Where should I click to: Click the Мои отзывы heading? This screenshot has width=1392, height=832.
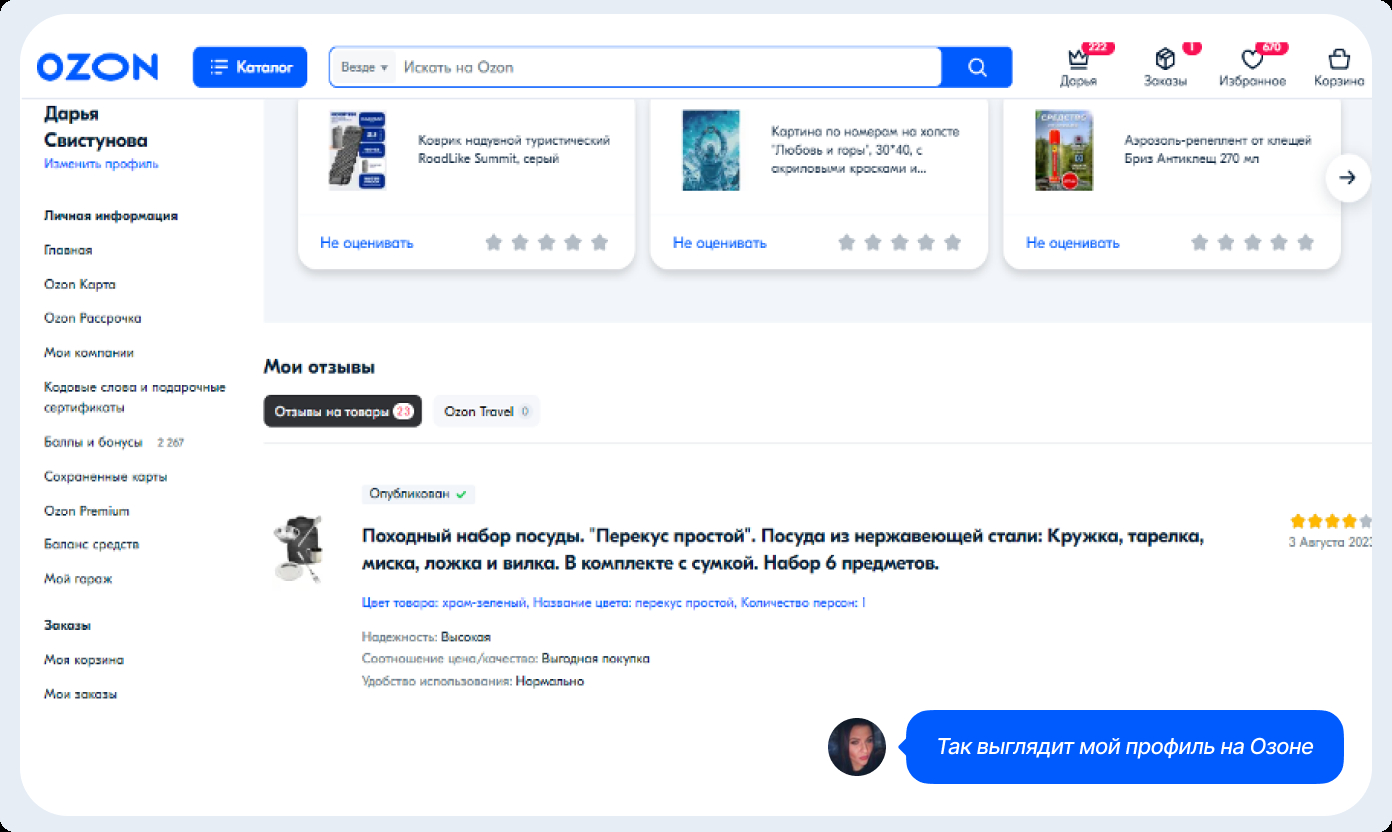(x=319, y=367)
